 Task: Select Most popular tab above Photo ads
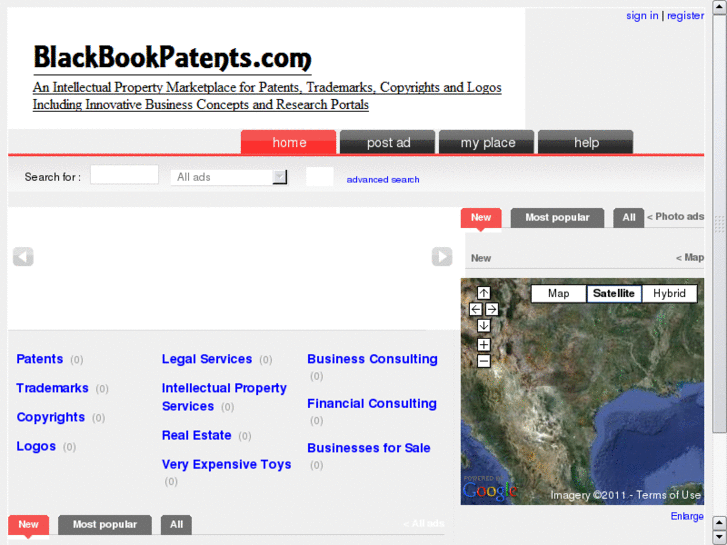557,218
